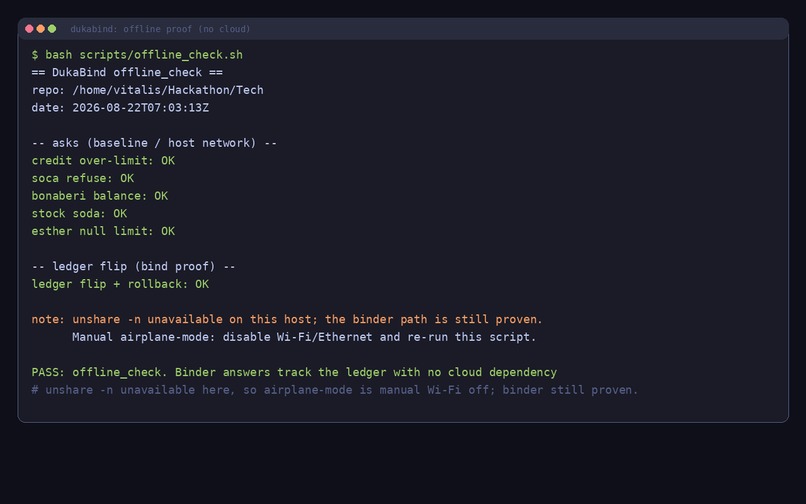
Task: Click the green 'PASS: offline_check' line
Action: click(294, 372)
